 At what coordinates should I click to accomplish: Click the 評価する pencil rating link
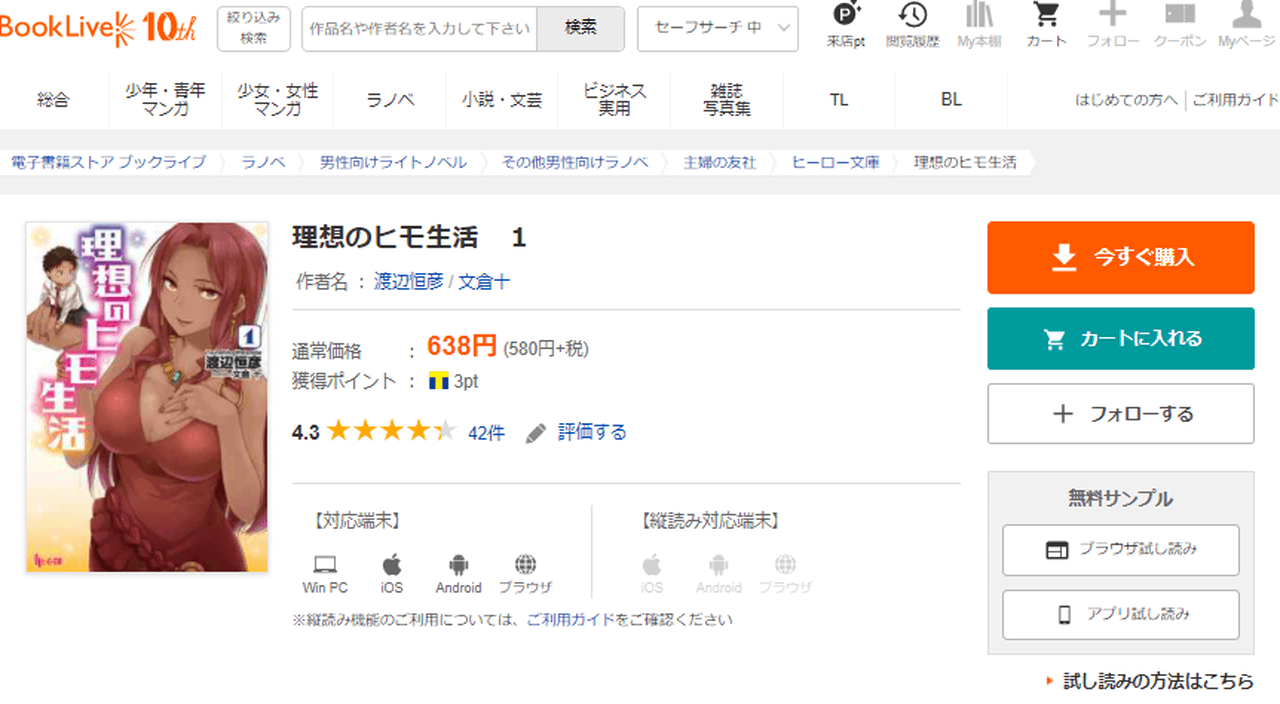tap(577, 432)
